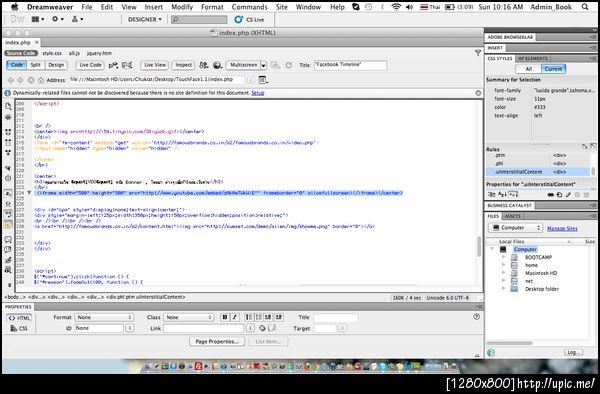
Task: Click the Spotlight search magnifier icon
Action: (x=585, y=7)
